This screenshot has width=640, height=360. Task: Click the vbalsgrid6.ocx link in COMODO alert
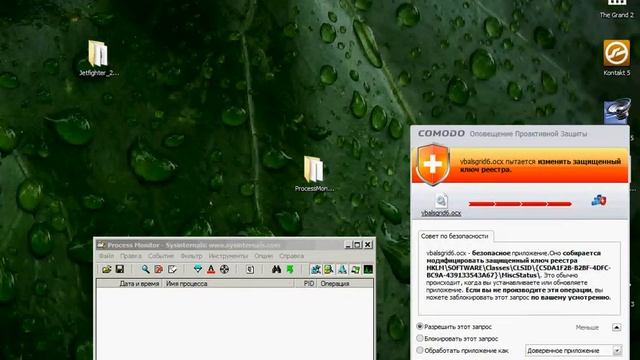point(441,213)
